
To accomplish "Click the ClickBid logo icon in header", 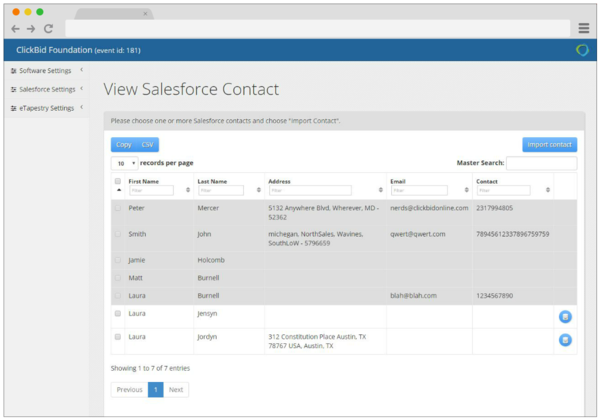I will pyautogui.click(x=582, y=50).
